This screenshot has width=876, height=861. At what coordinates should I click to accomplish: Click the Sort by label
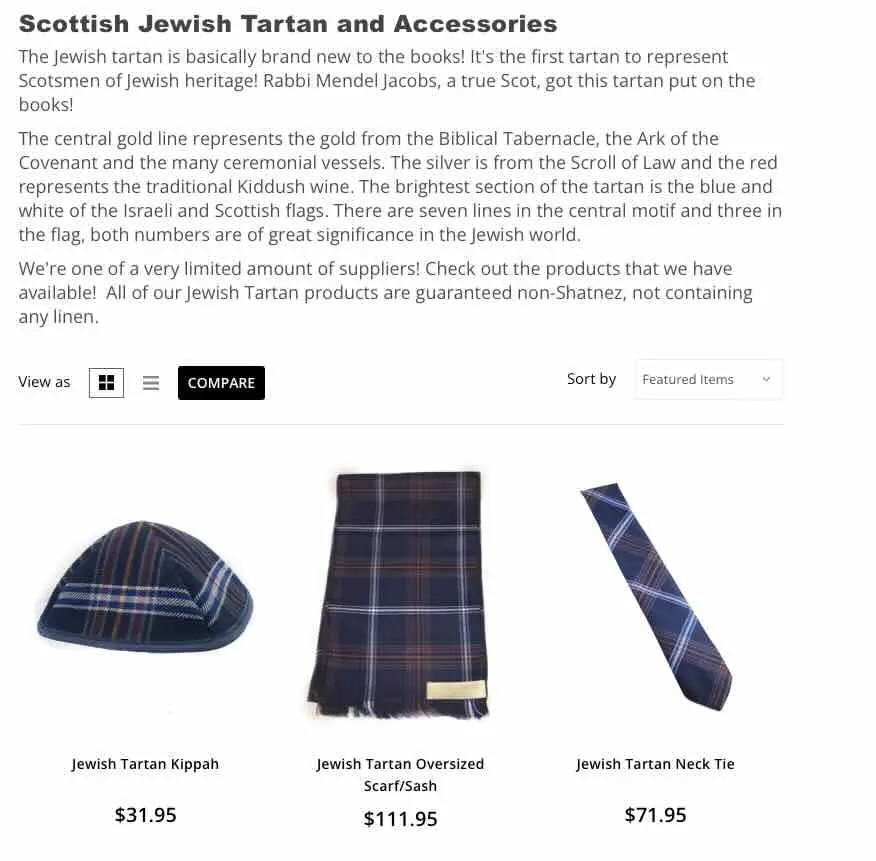click(591, 379)
